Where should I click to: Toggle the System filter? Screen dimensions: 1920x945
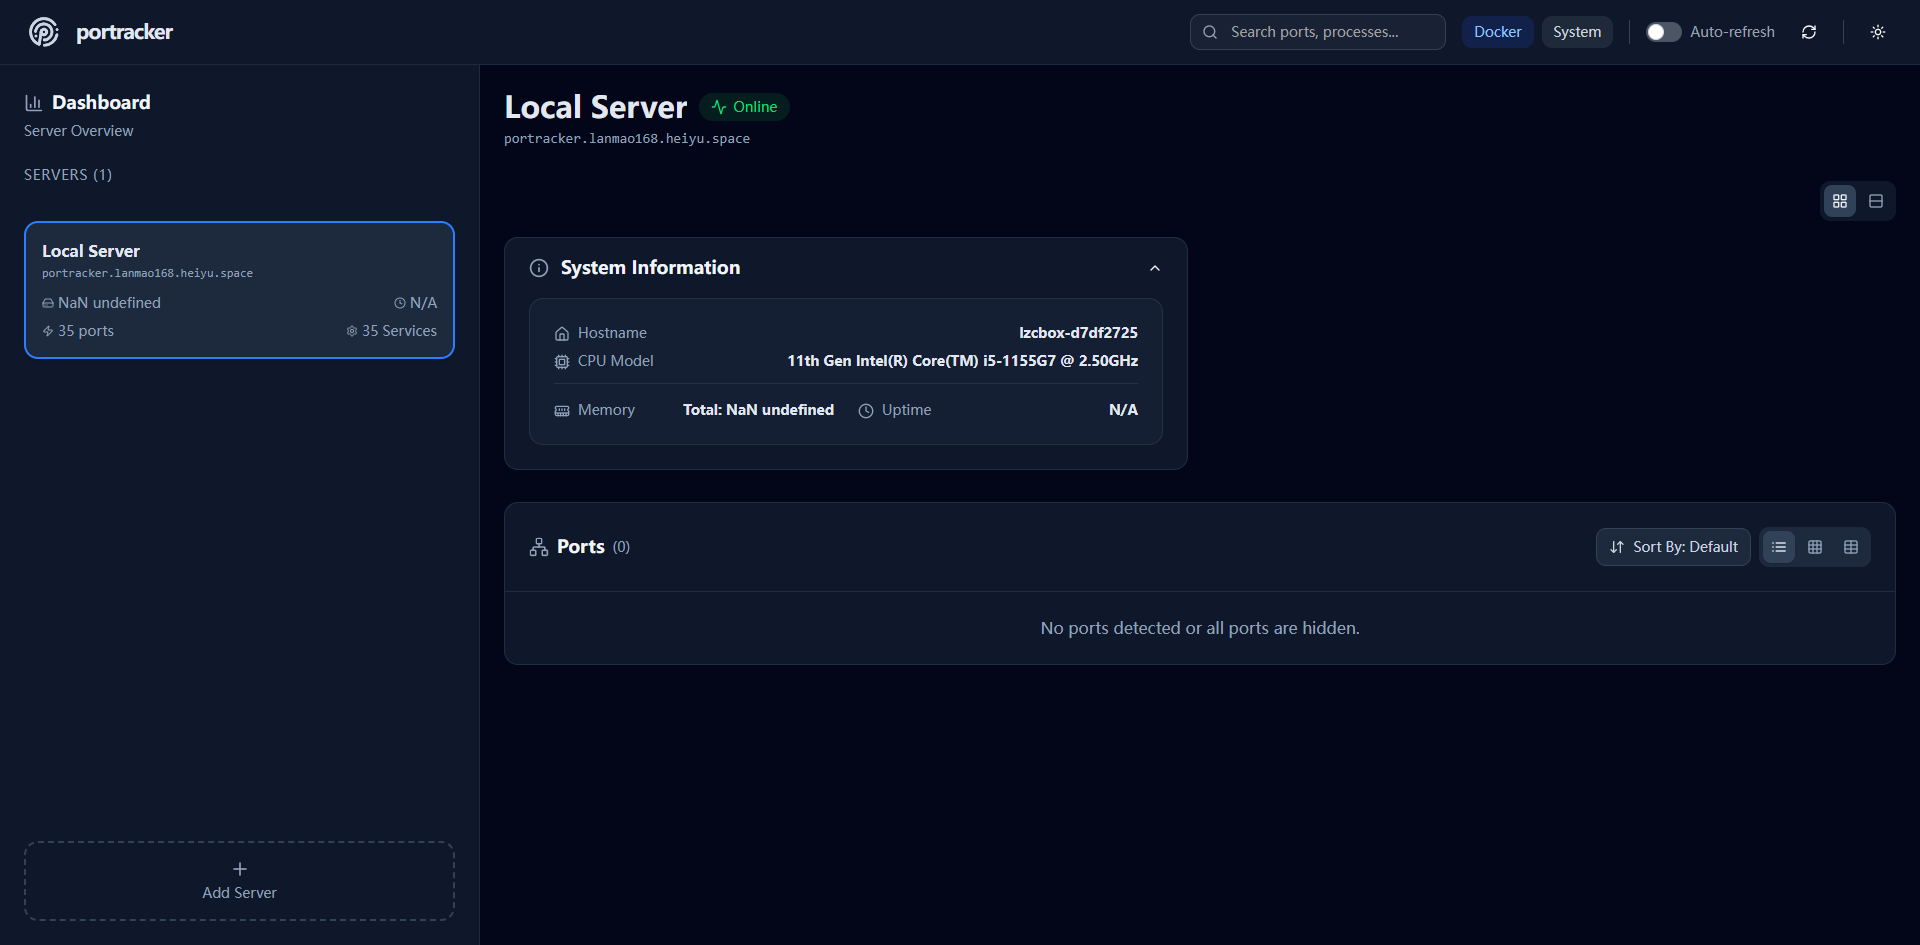pyautogui.click(x=1577, y=32)
